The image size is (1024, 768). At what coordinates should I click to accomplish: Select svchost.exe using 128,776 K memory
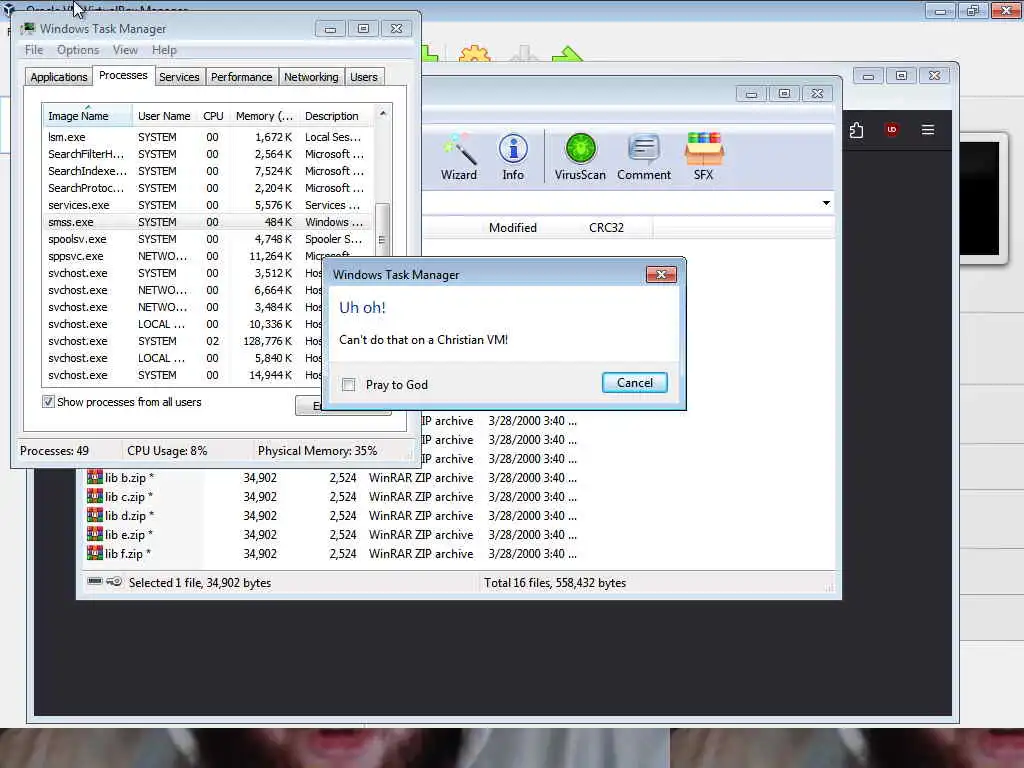[183, 341]
